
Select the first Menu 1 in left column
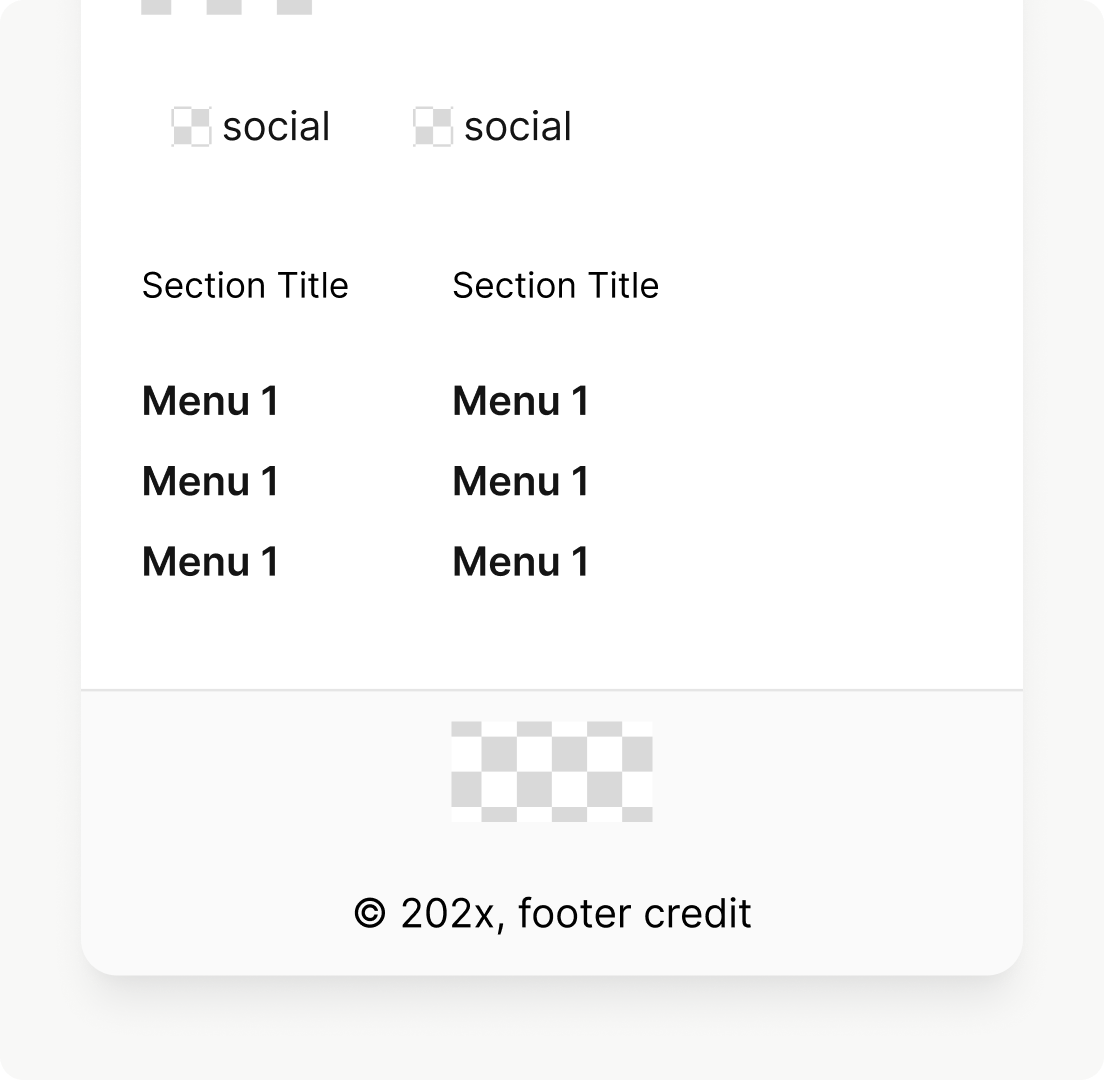[210, 401]
